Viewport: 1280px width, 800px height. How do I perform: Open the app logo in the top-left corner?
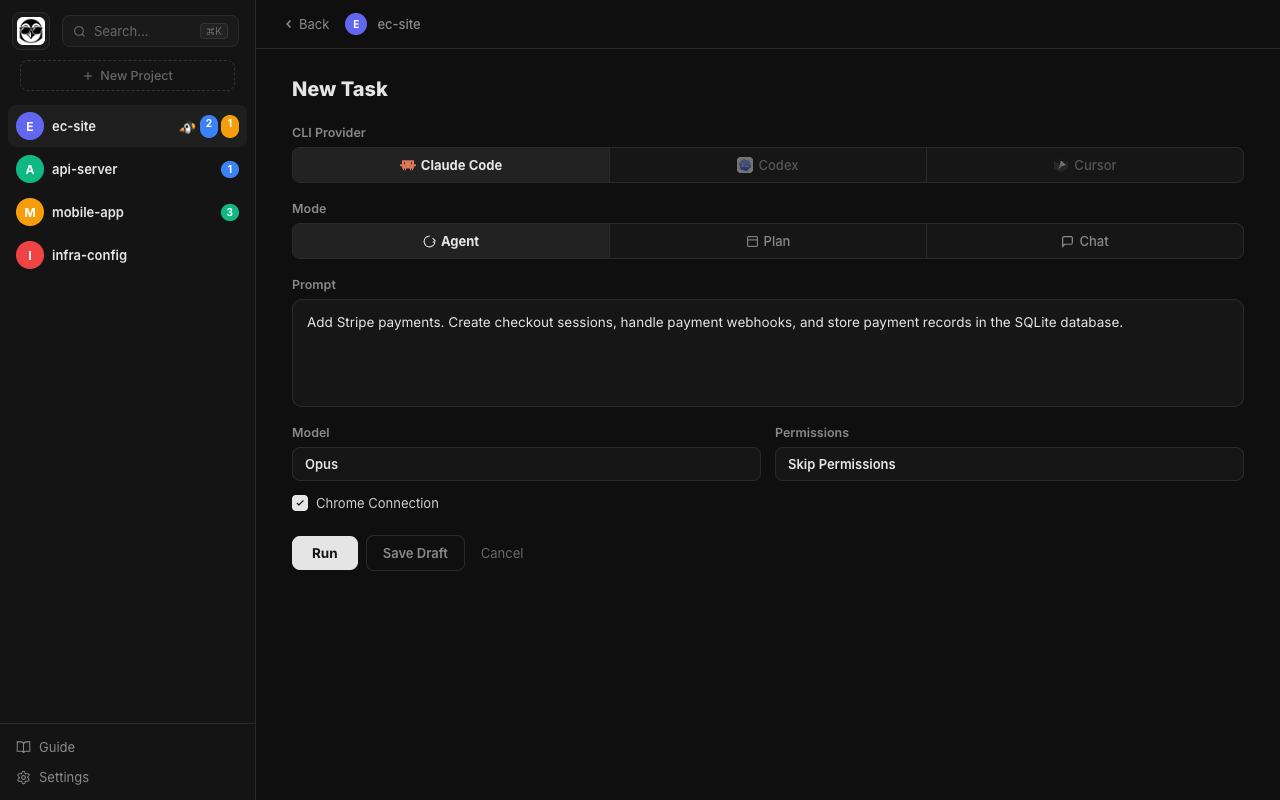point(30,30)
